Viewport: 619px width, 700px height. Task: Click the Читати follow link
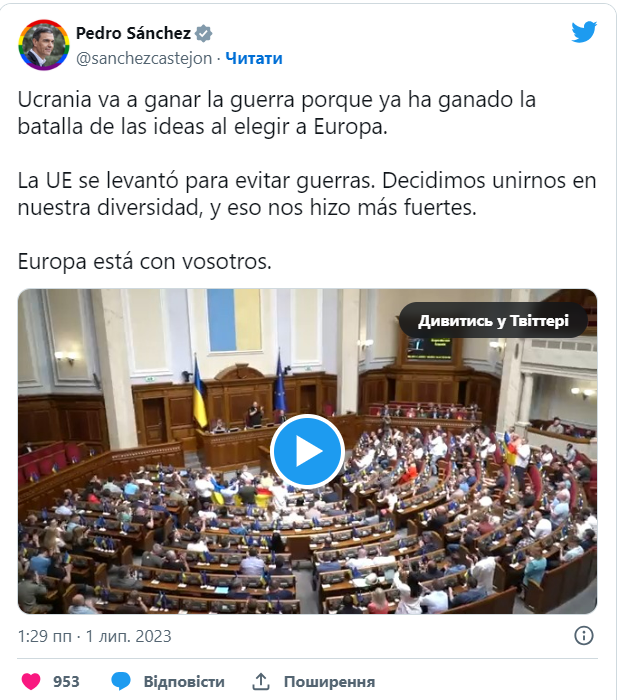click(x=254, y=58)
